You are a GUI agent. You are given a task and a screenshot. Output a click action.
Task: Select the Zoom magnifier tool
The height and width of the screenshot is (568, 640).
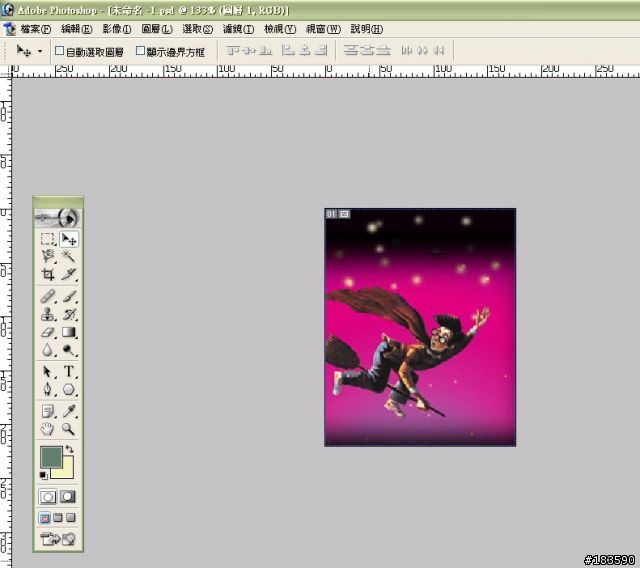(x=69, y=429)
